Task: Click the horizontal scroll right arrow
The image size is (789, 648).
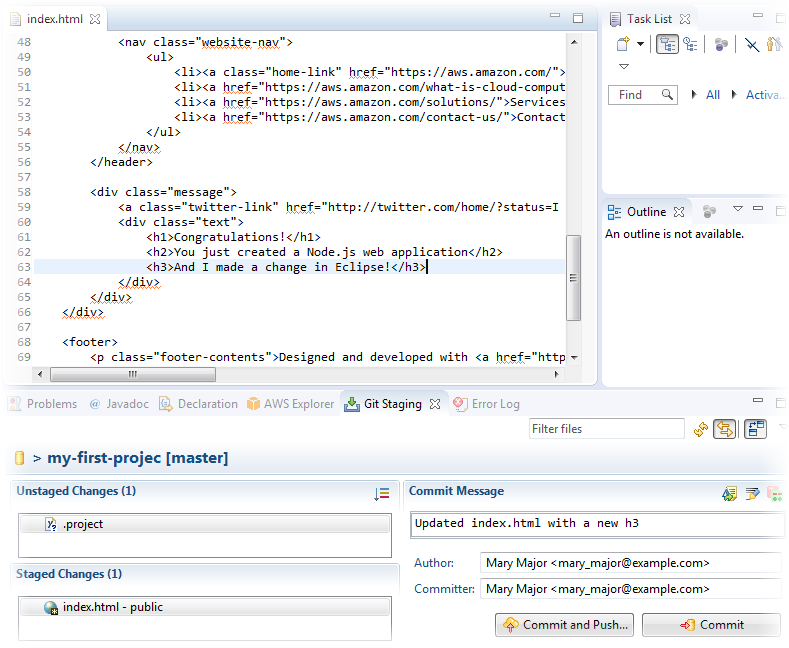Action: coord(557,374)
